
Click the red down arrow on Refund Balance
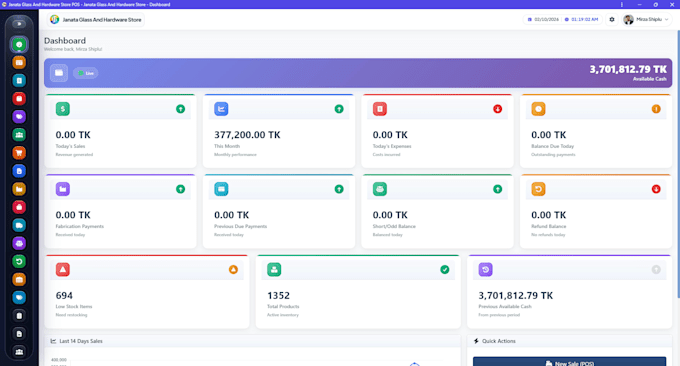point(656,189)
